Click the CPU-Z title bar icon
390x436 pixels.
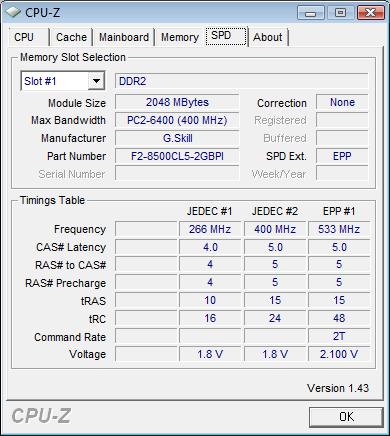pyautogui.click(x=13, y=13)
